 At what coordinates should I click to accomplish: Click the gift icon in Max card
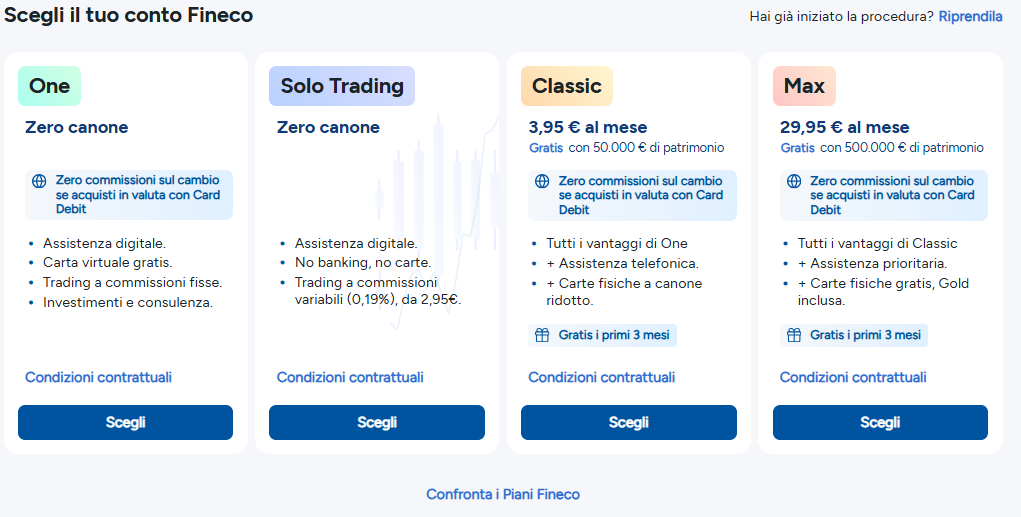tap(794, 335)
